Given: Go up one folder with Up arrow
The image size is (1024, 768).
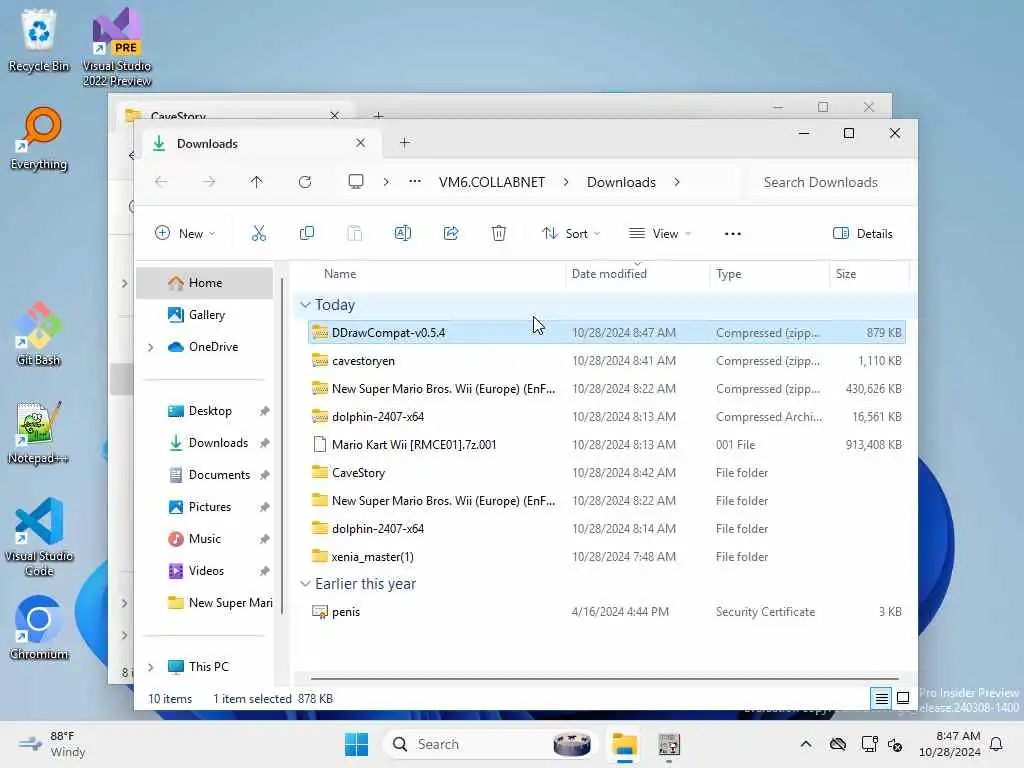Looking at the screenshot, I should coord(257,182).
